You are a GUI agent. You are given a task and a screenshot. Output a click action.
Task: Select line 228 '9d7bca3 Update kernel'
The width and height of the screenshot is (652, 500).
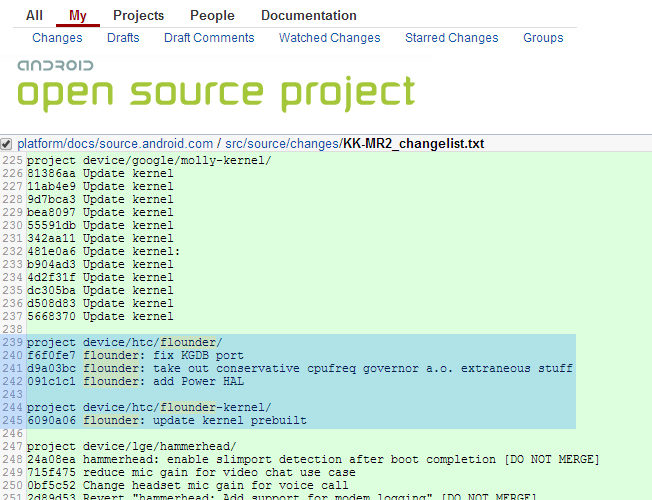click(x=100, y=199)
